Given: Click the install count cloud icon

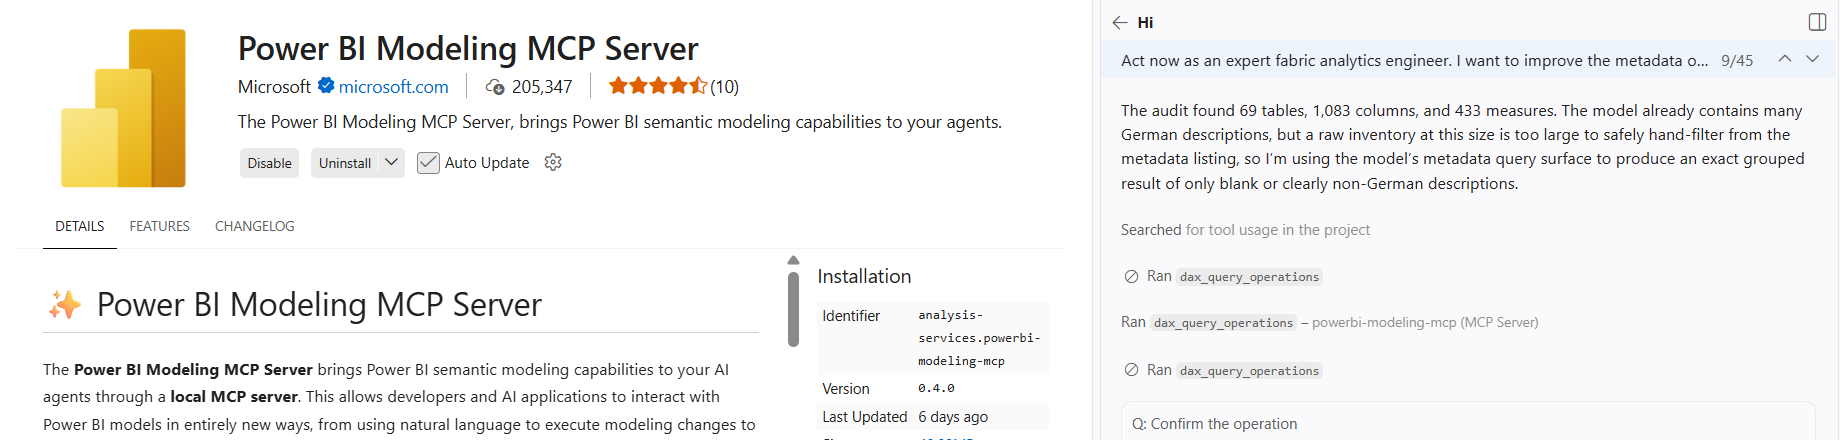Looking at the screenshot, I should click(x=495, y=87).
